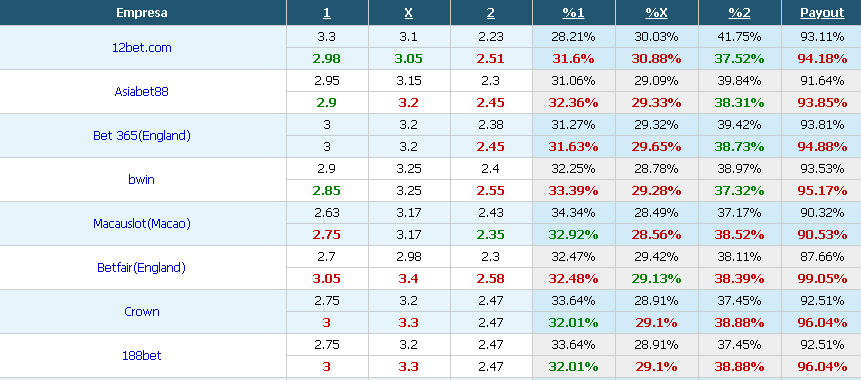Select Betfair's 99.05% payout cell
This screenshot has height=380, width=861.
pyautogui.click(x=822, y=278)
